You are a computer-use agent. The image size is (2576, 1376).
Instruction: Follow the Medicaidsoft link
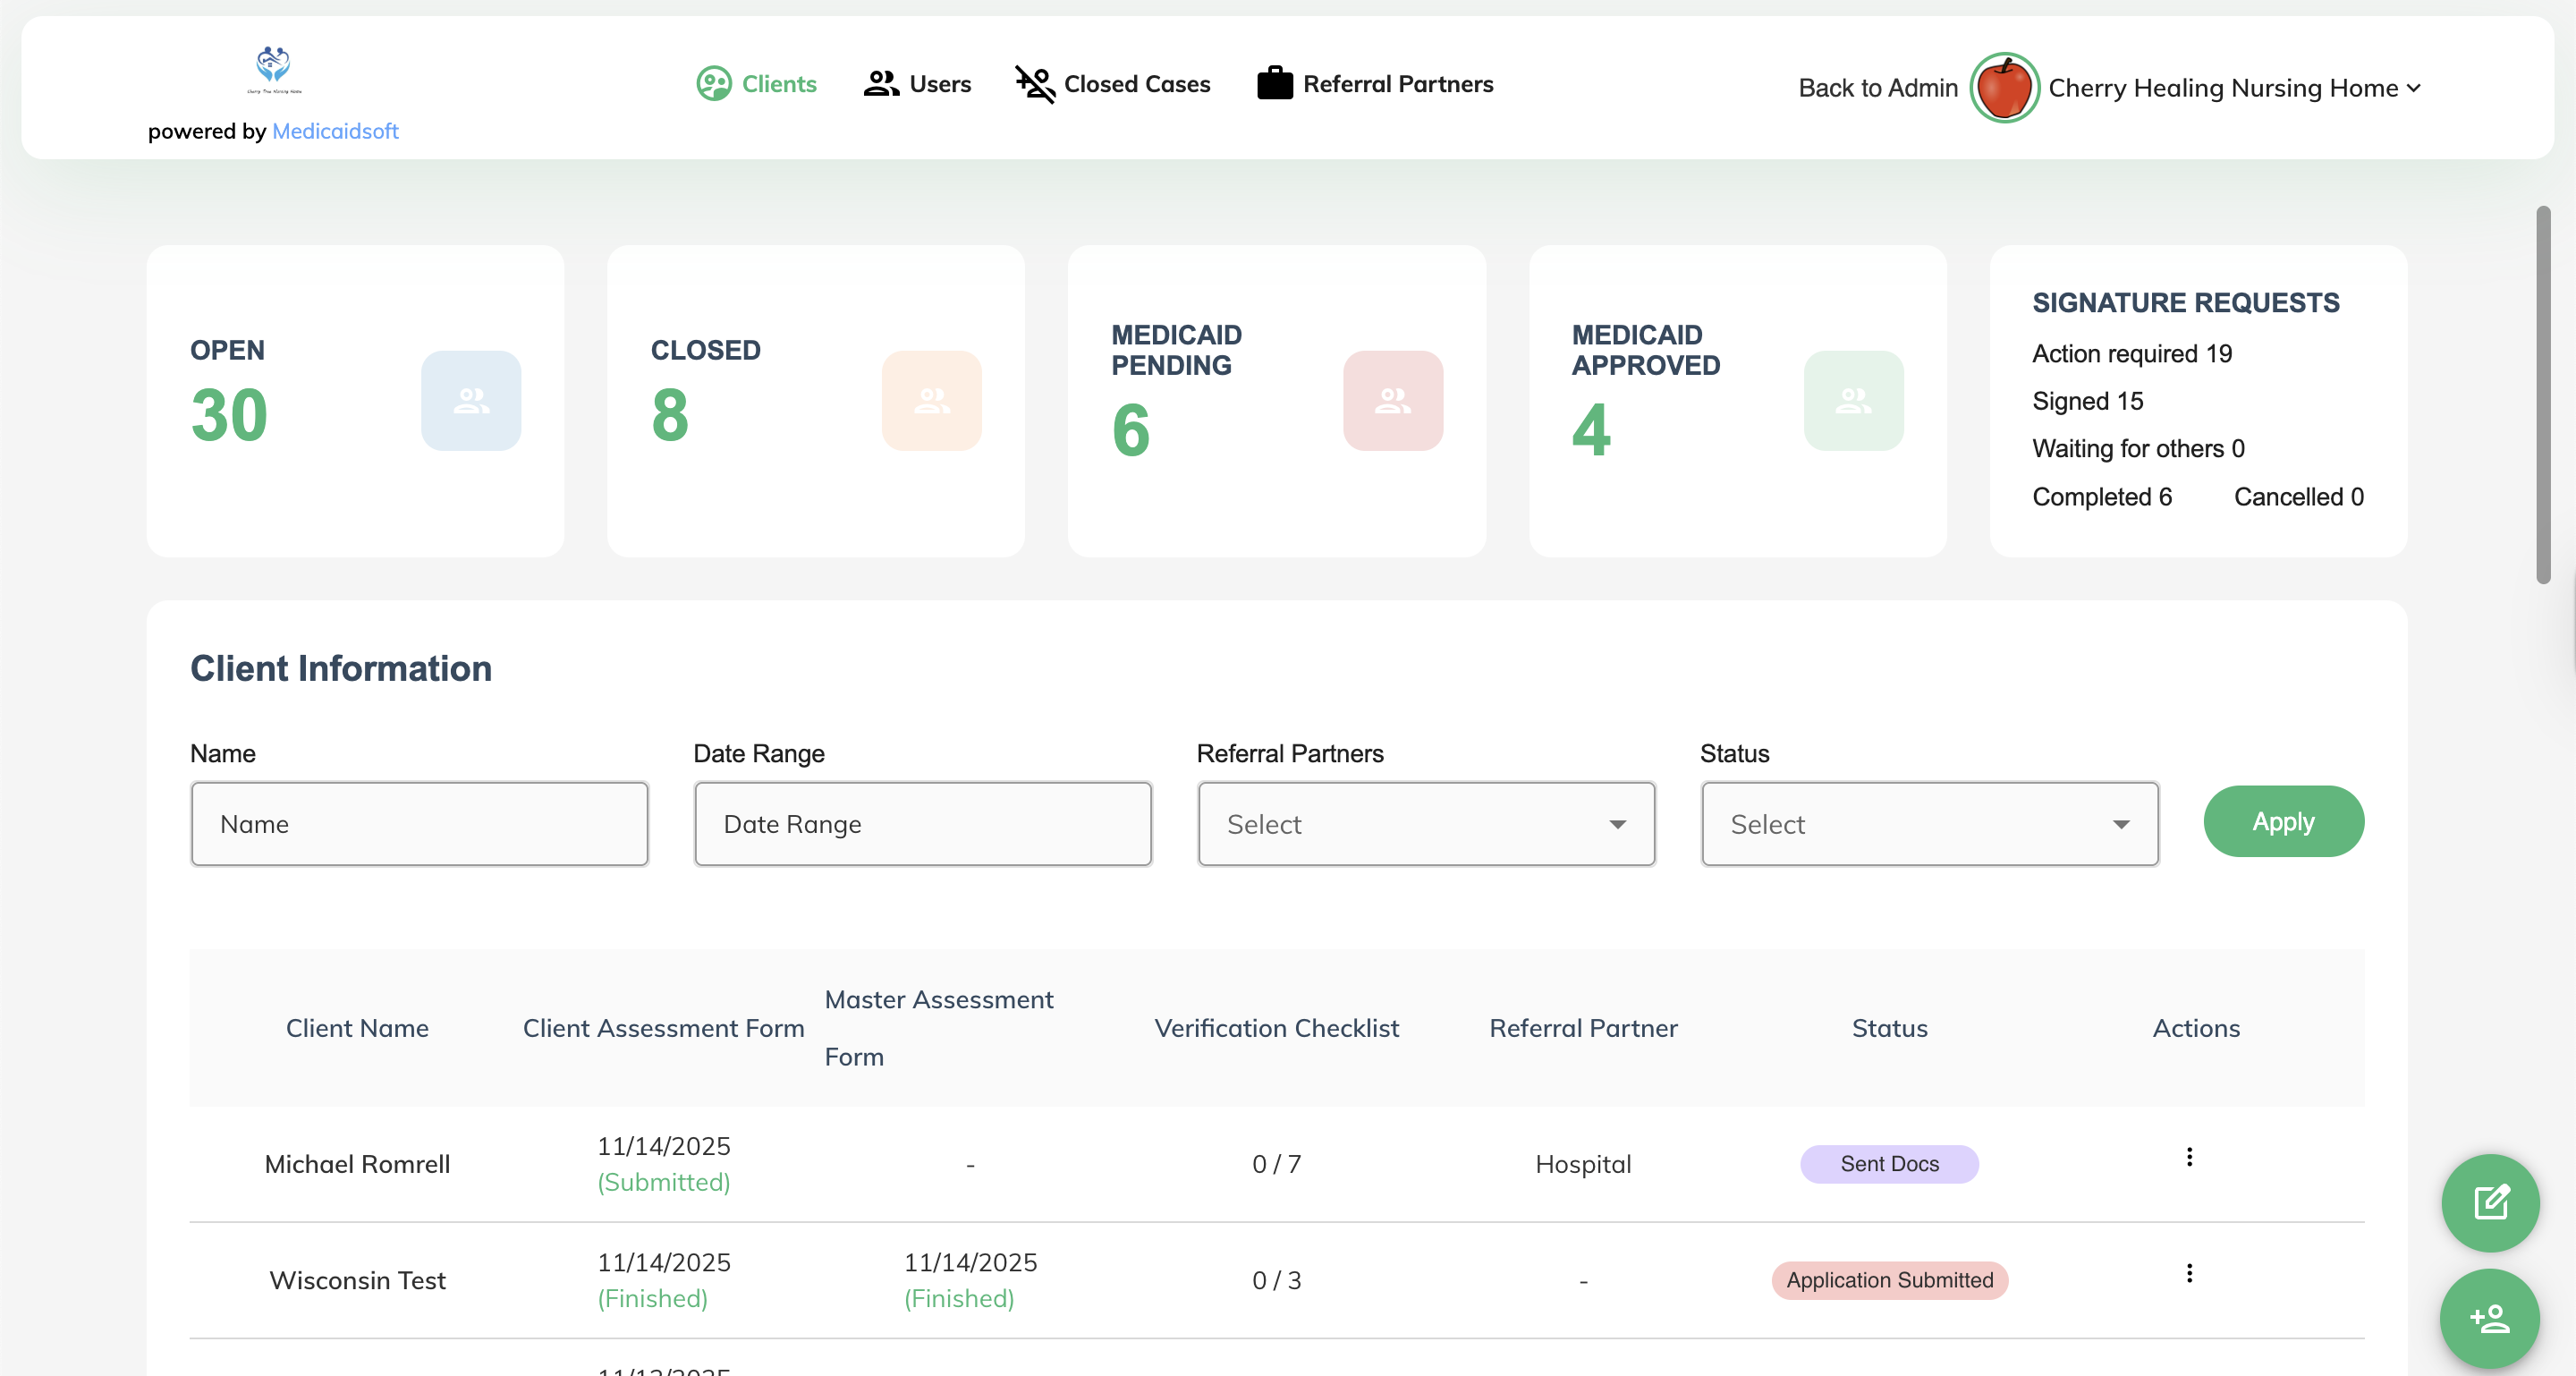coord(335,131)
